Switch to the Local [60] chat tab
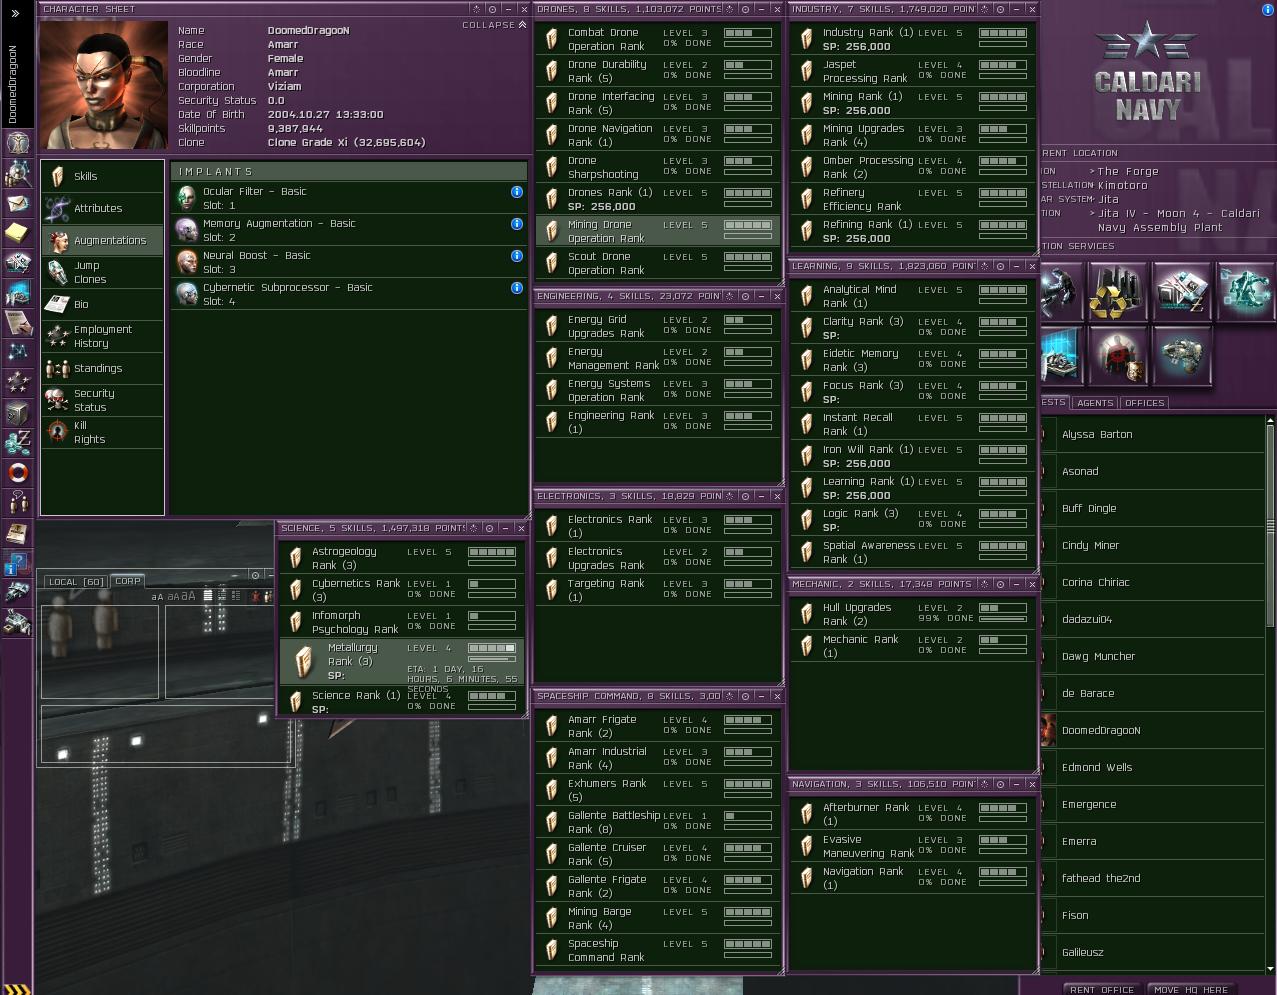1277x995 pixels. pyautogui.click(x=76, y=581)
